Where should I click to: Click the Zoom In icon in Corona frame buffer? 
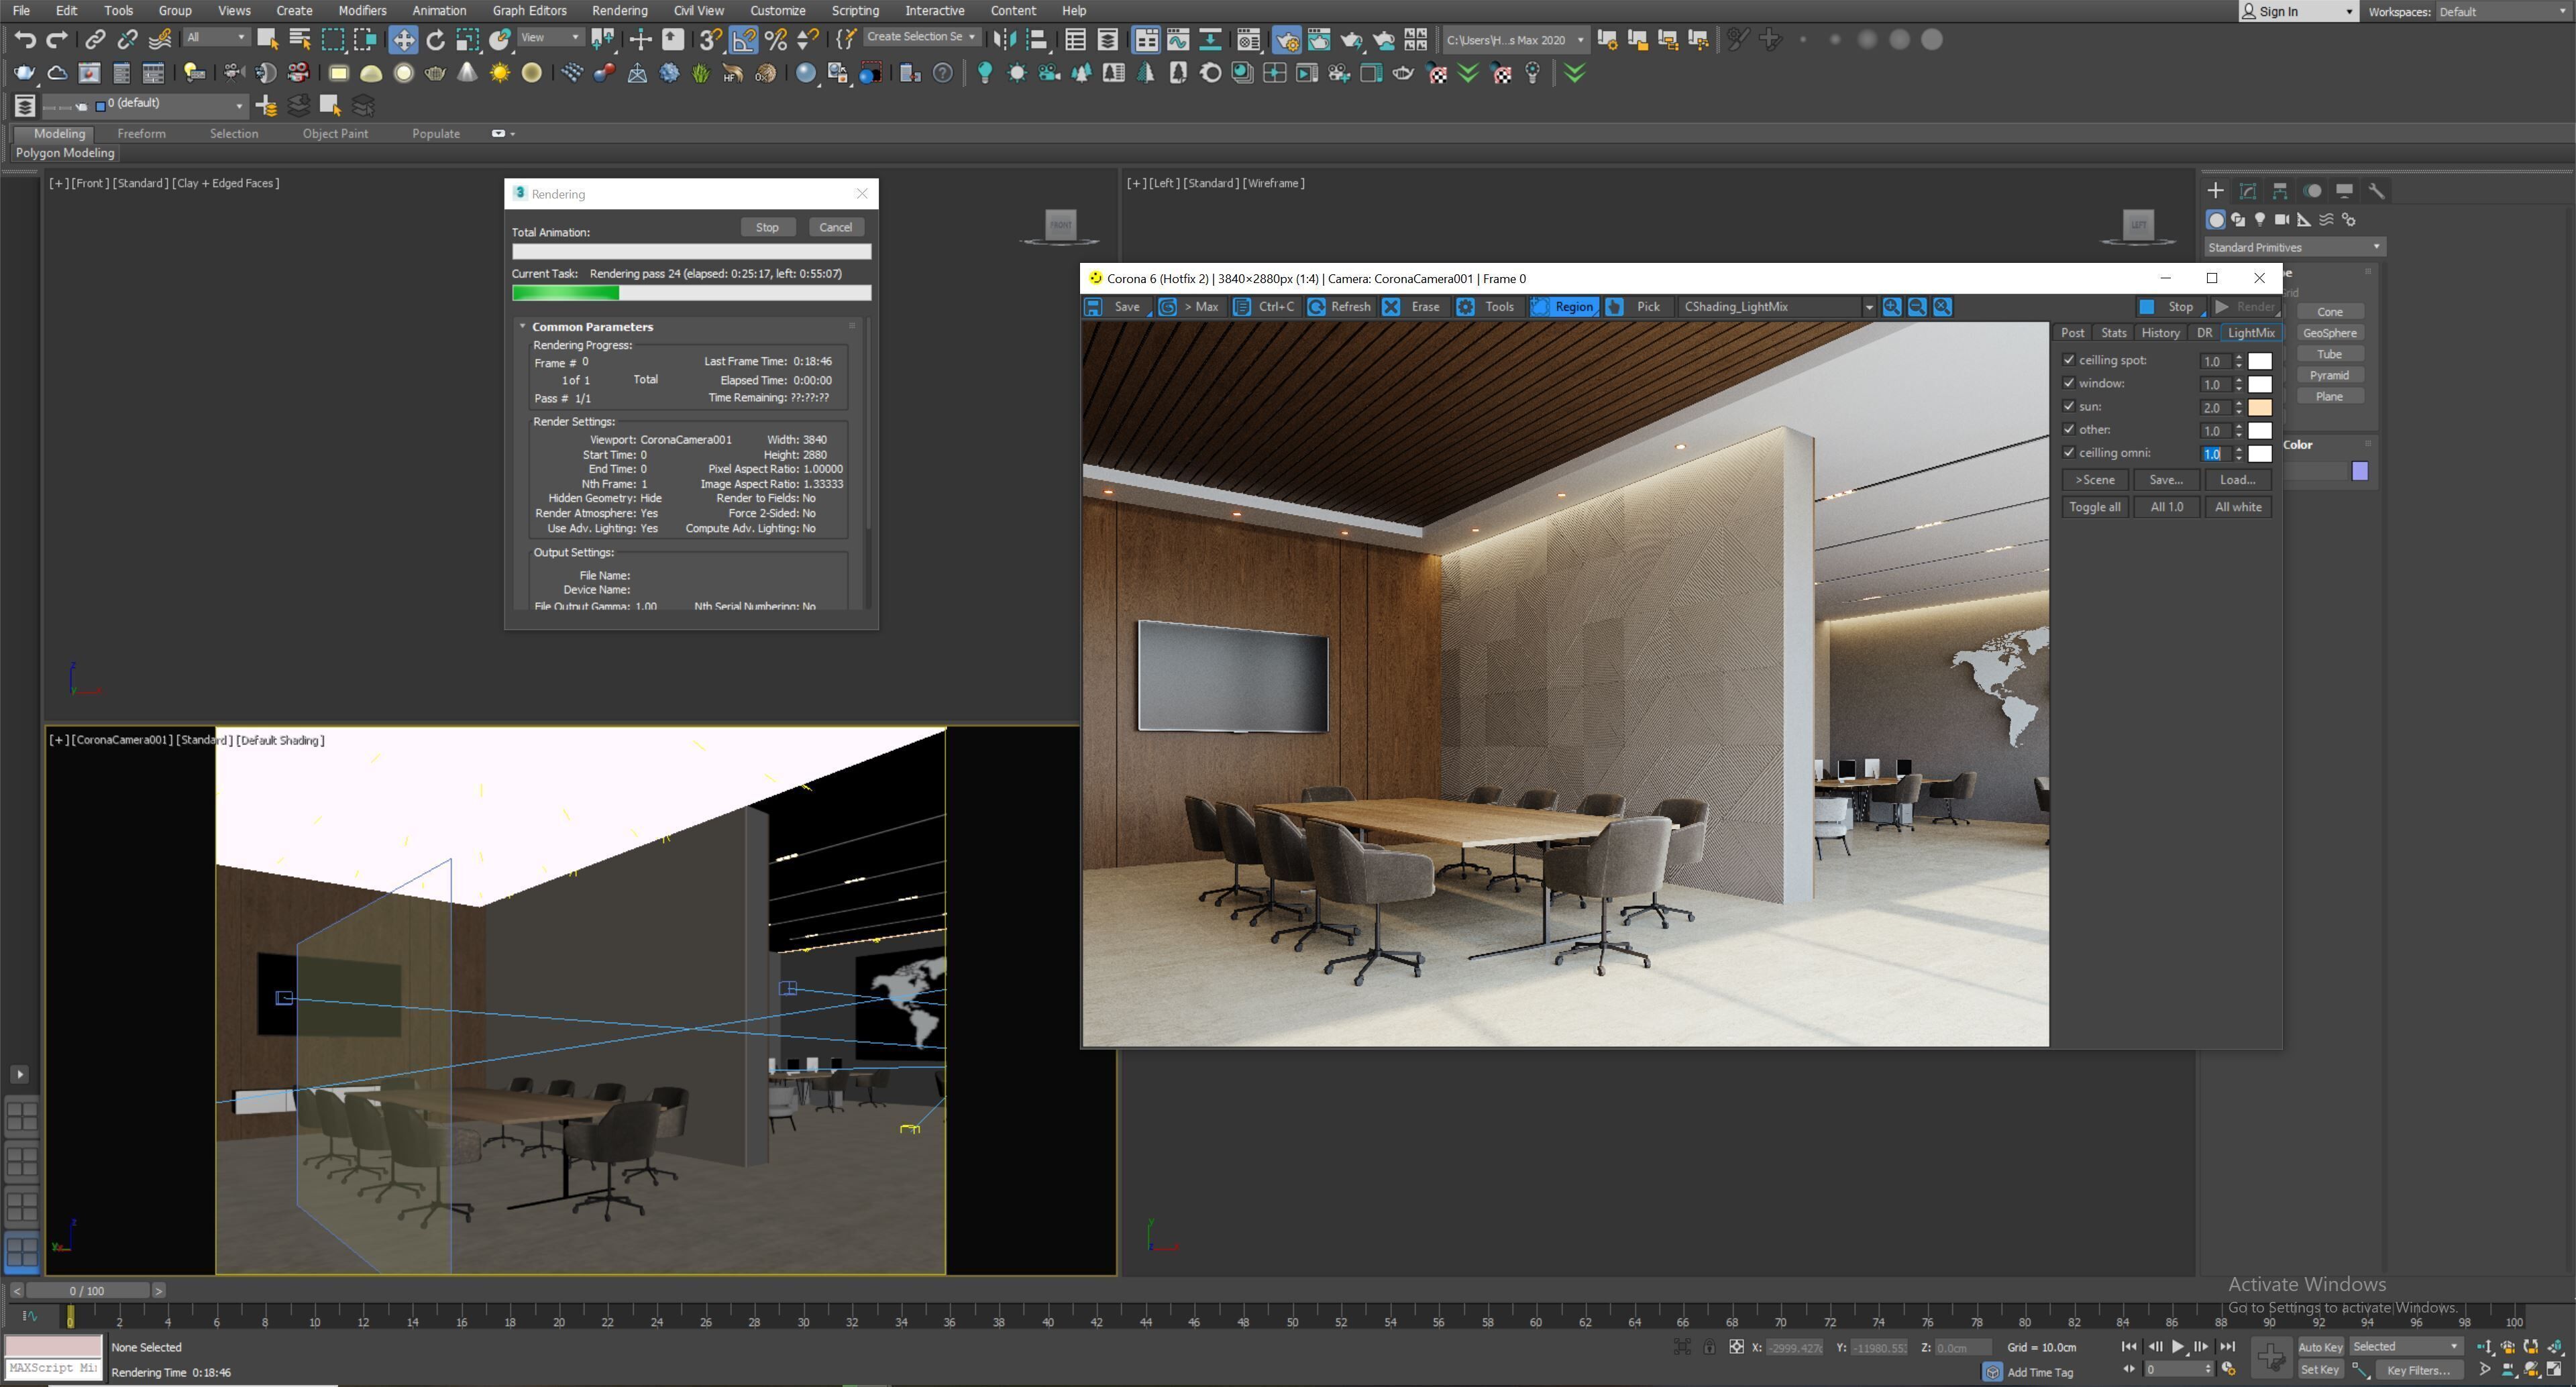[1892, 307]
